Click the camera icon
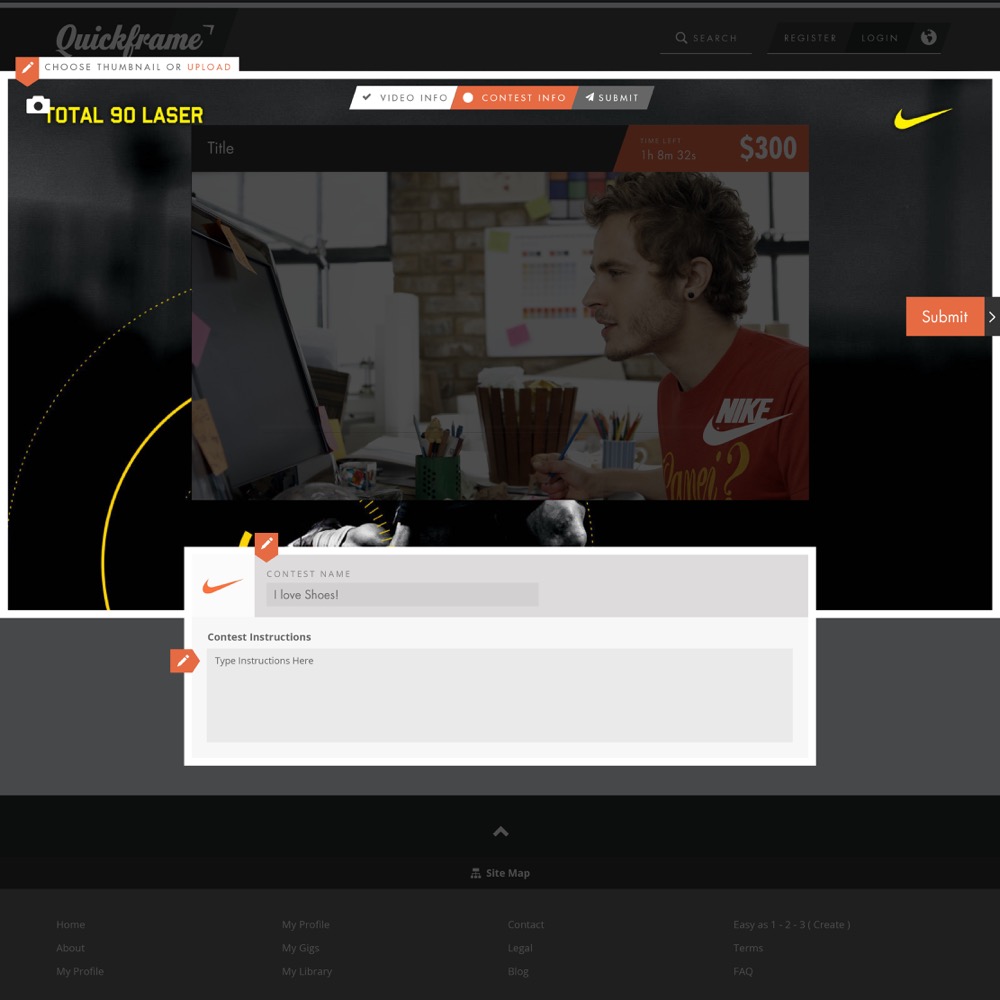Image resolution: width=1000 pixels, height=1000 pixels. [x=38, y=105]
